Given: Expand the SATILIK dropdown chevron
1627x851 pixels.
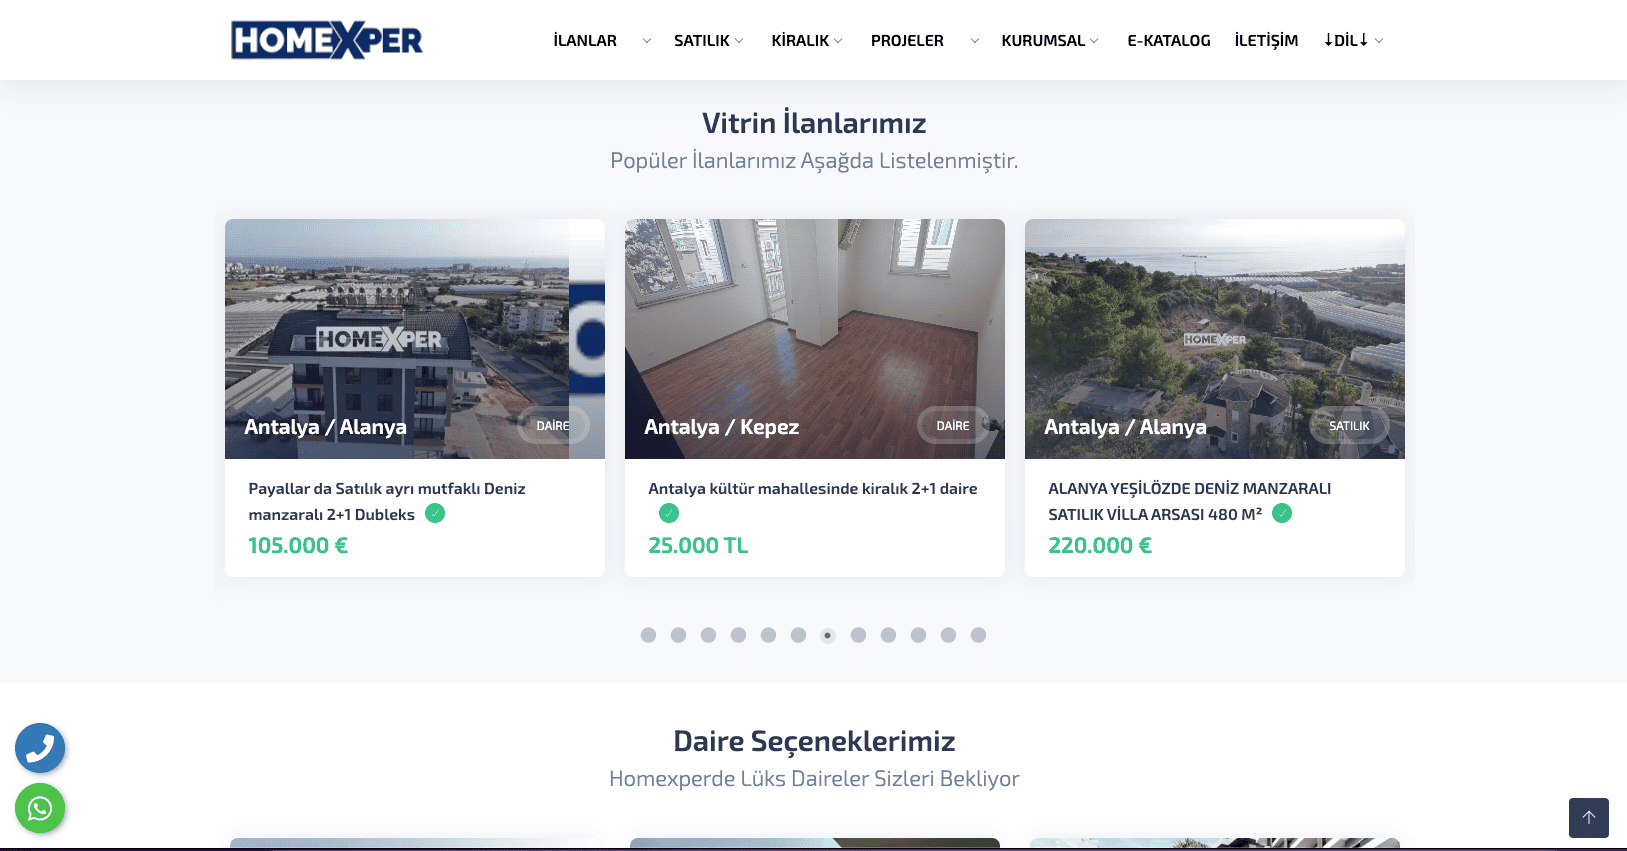Looking at the screenshot, I should (x=739, y=41).
